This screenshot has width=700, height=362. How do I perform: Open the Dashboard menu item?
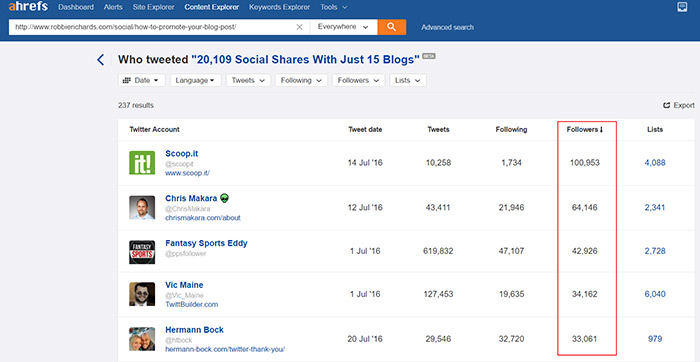click(x=76, y=7)
